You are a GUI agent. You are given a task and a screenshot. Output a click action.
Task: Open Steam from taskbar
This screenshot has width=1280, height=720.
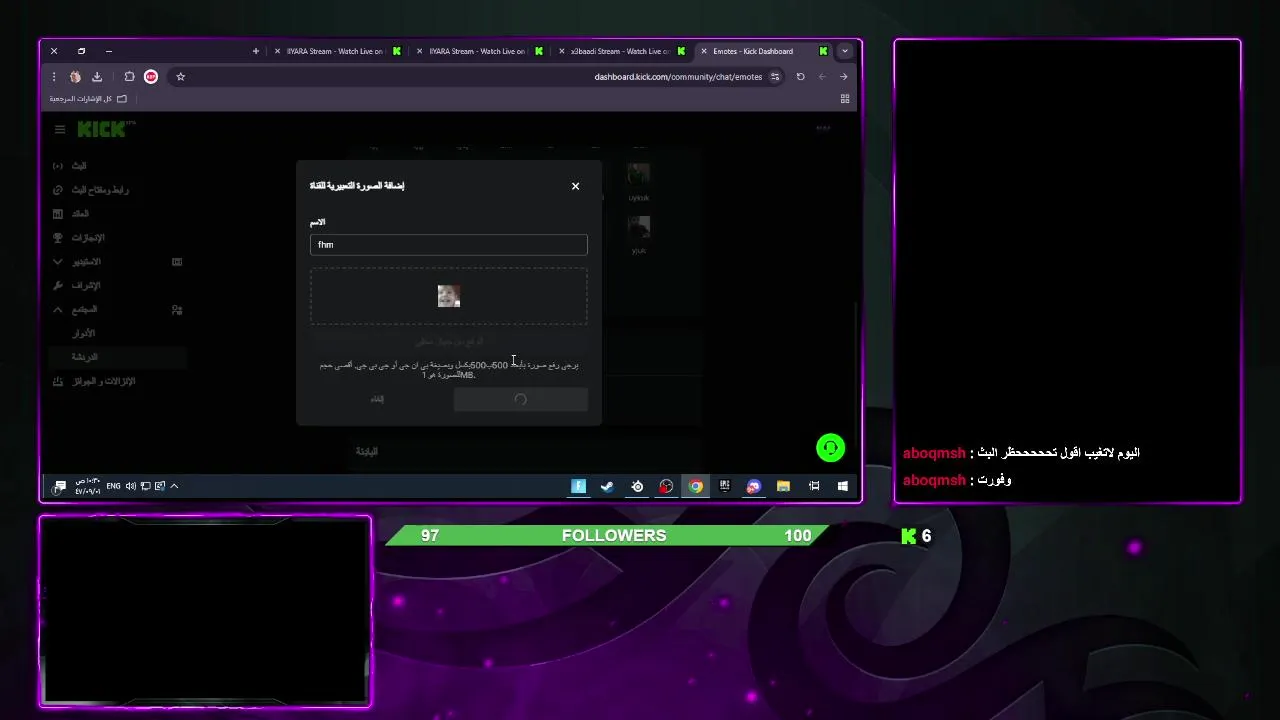point(607,486)
